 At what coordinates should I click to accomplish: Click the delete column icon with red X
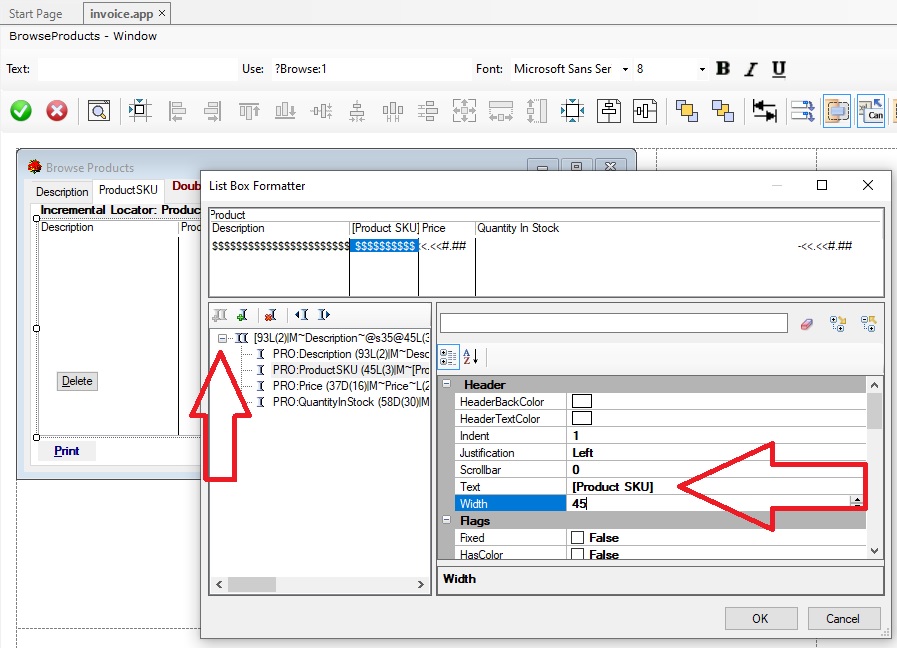click(270, 315)
